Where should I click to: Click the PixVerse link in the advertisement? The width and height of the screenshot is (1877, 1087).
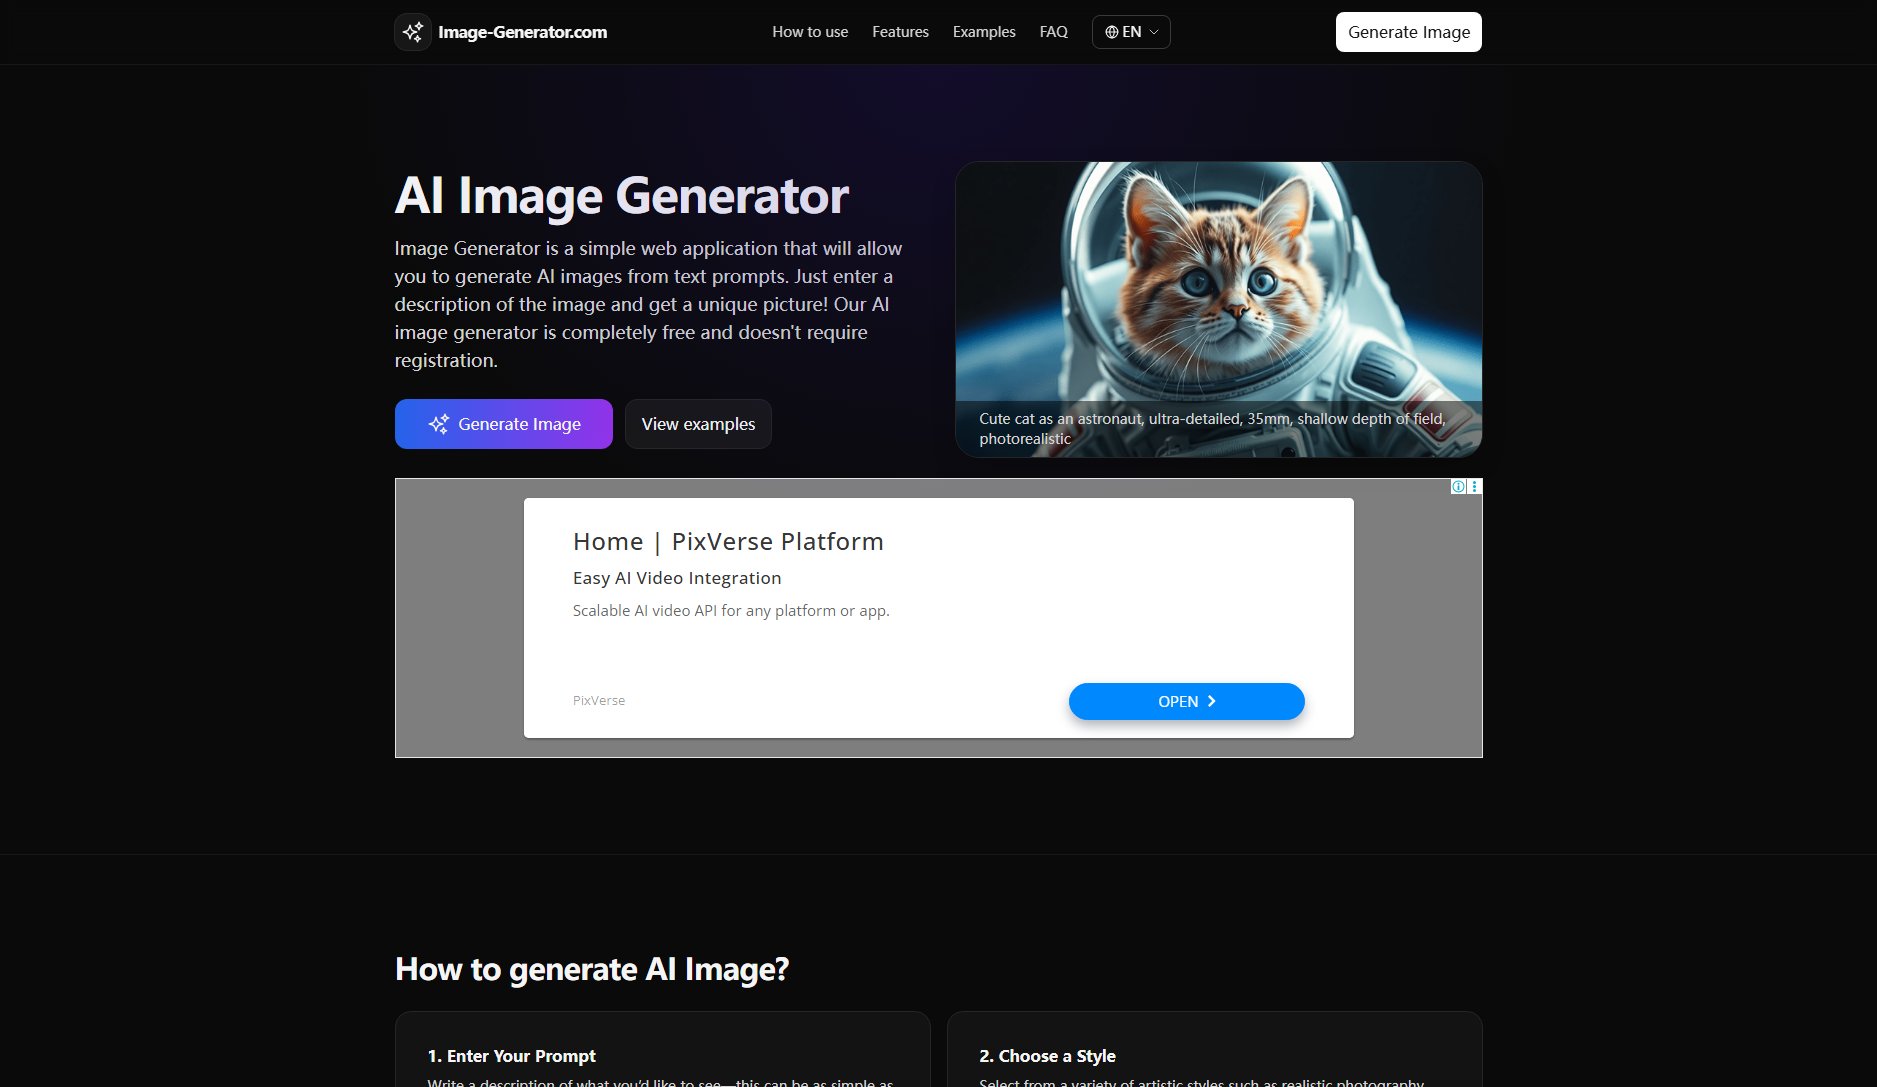pyautogui.click(x=598, y=700)
